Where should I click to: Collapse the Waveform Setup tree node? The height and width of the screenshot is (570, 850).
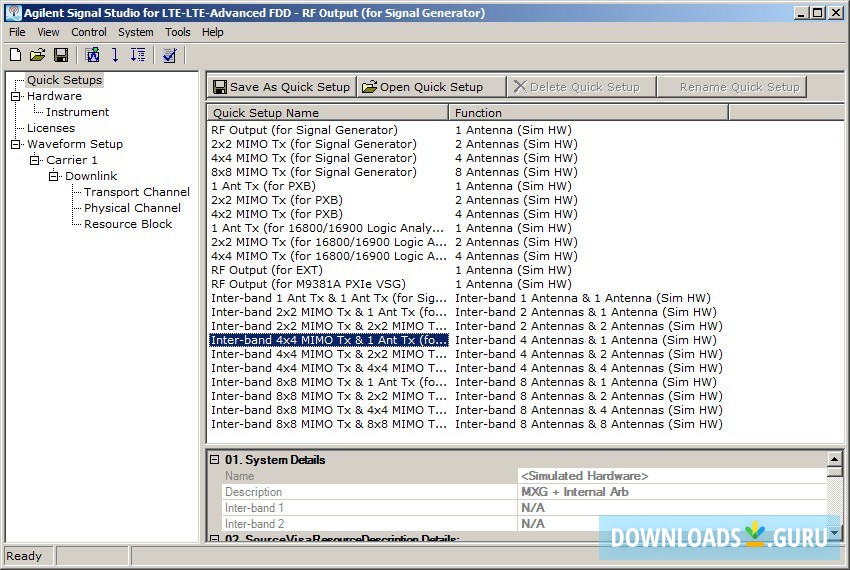tap(16, 144)
